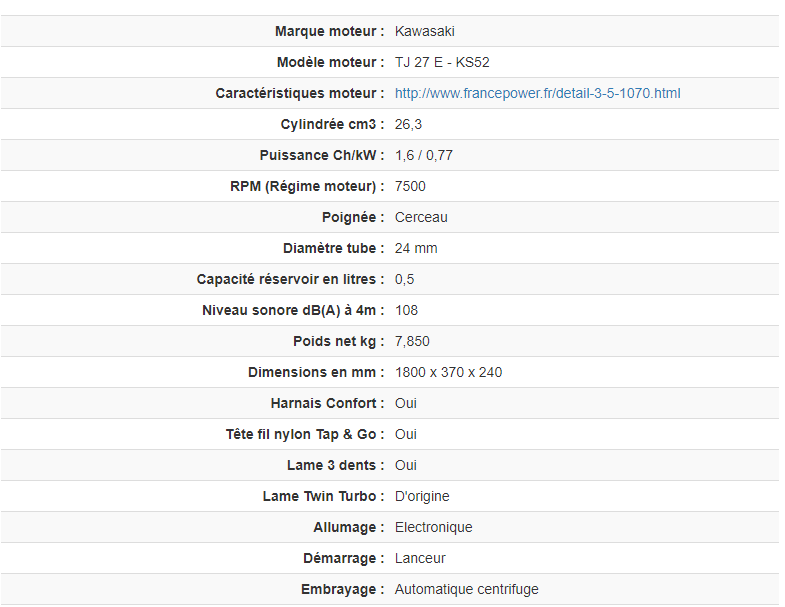Viewport: 785px width, 607px height.
Task: Select the Kawasaki brand value
Action: pyautogui.click(x=424, y=31)
